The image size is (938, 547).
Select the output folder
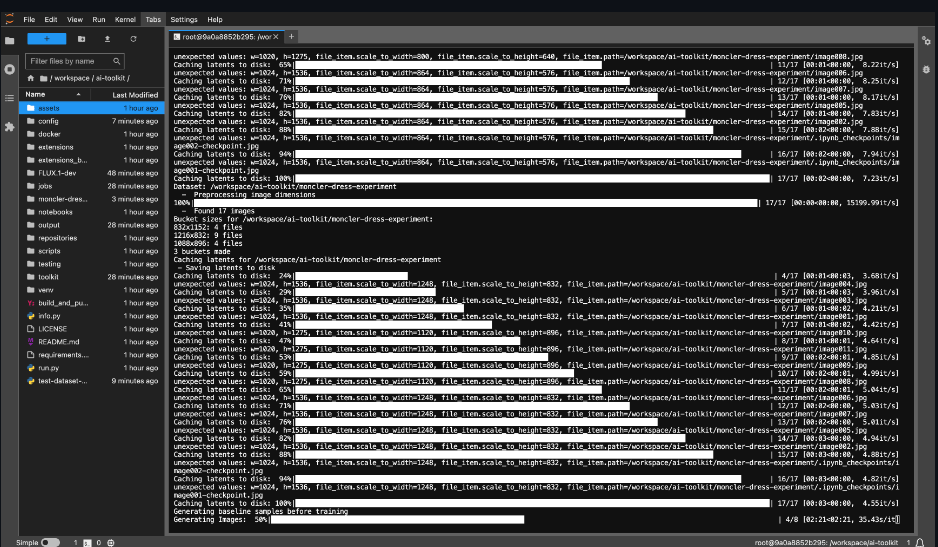[92, 225]
